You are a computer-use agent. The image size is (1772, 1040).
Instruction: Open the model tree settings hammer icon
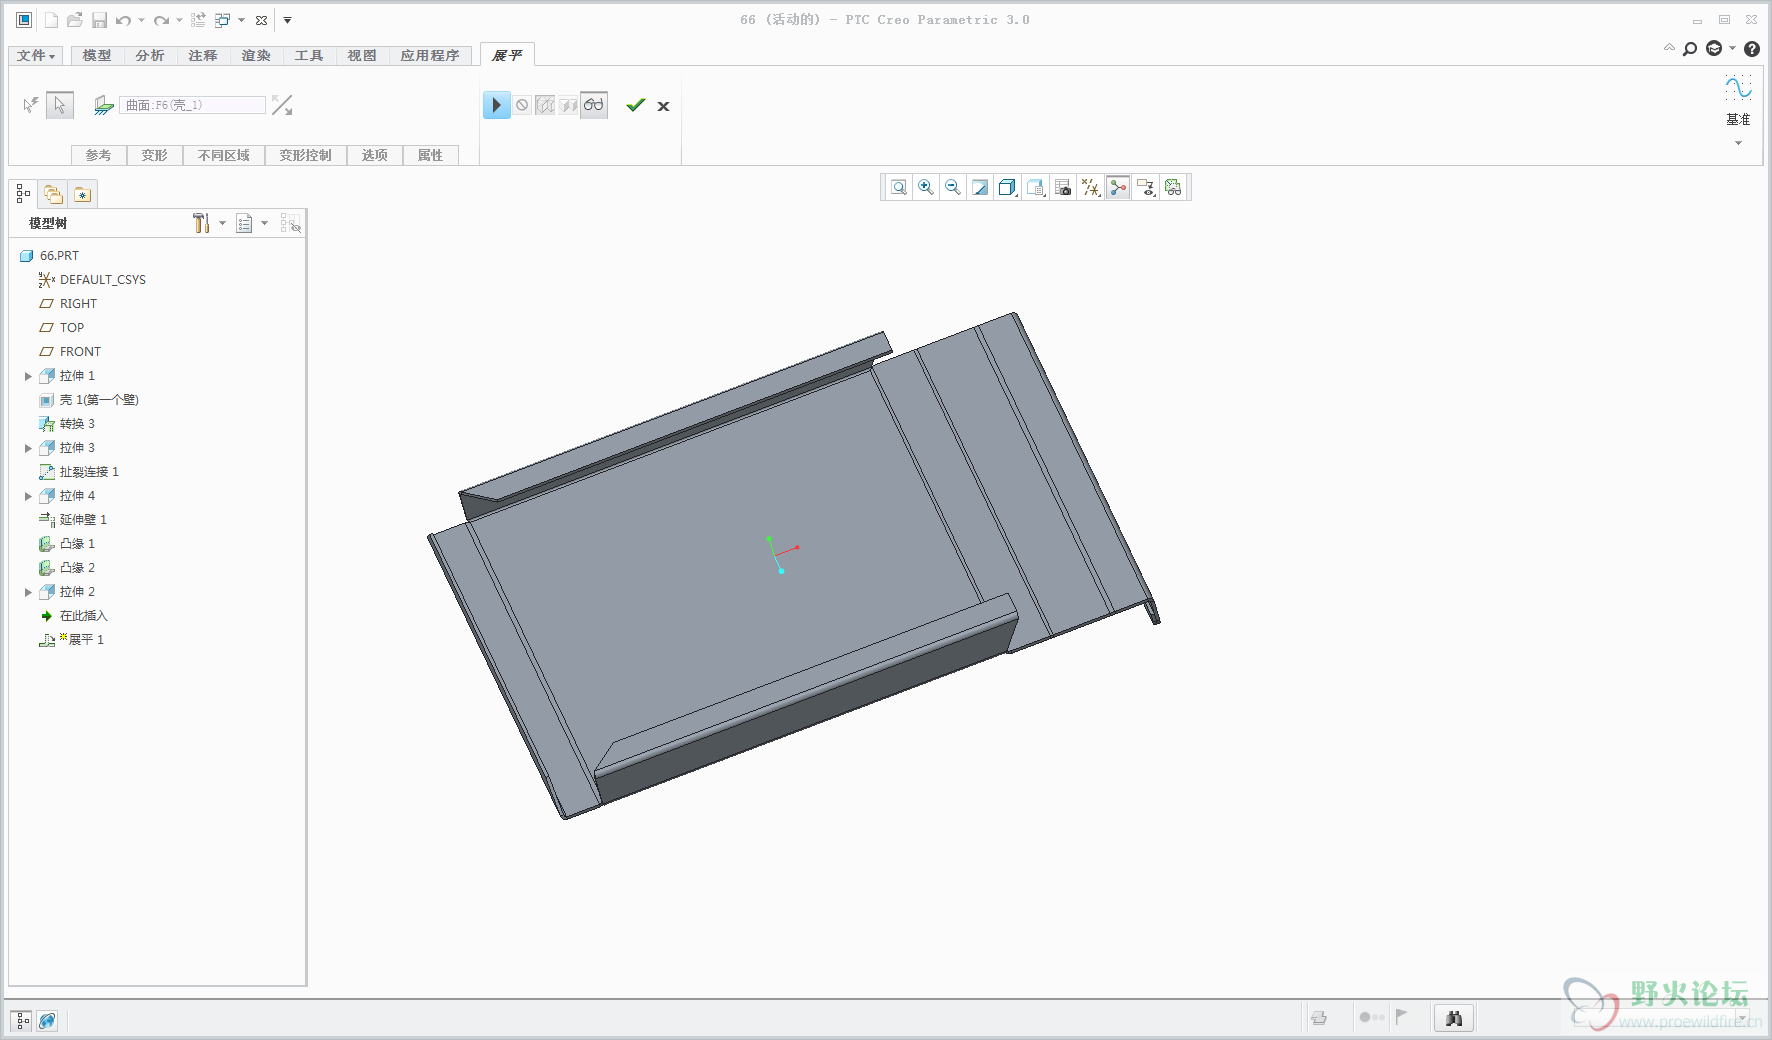201,223
